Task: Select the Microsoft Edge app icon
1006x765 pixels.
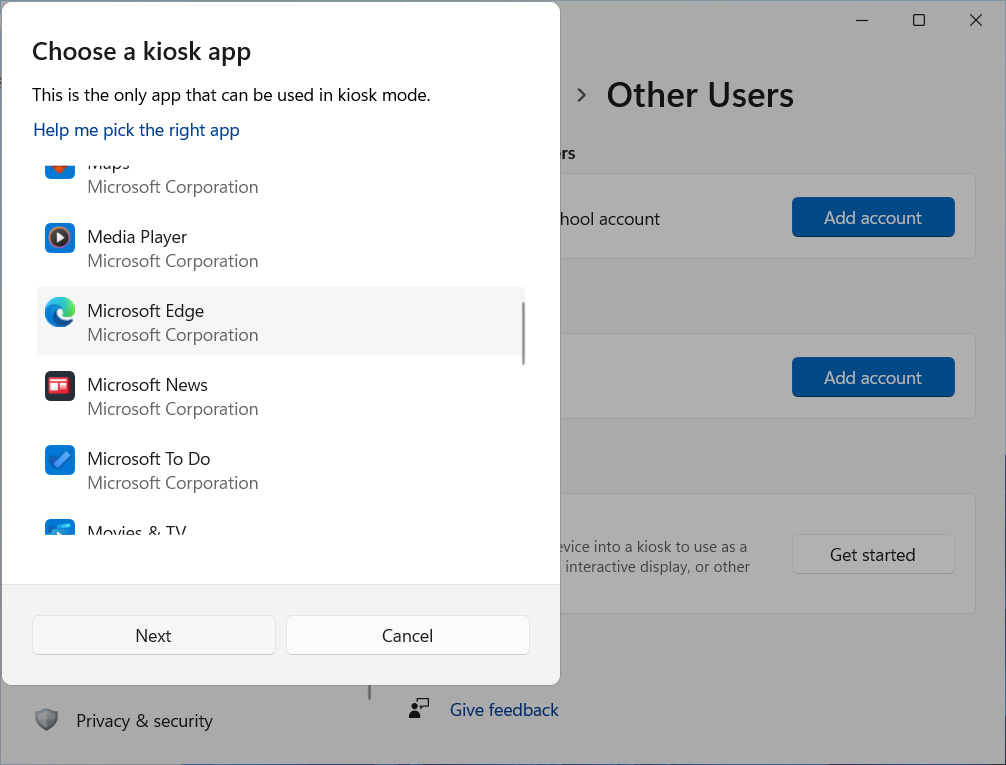Action: coord(60,312)
